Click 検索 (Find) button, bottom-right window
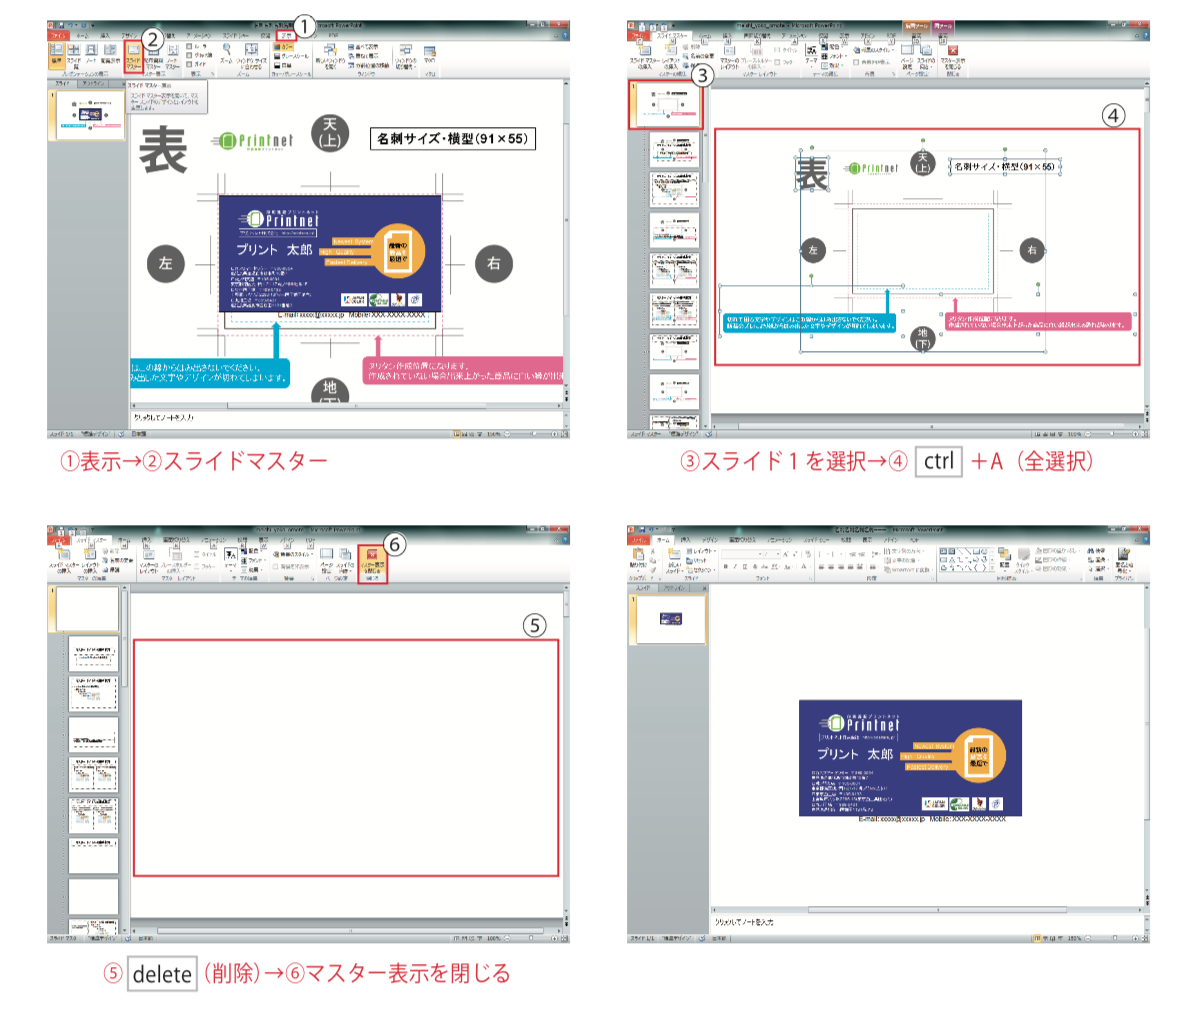Viewport: 1190px width, 1018px height. coord(1098,551)
